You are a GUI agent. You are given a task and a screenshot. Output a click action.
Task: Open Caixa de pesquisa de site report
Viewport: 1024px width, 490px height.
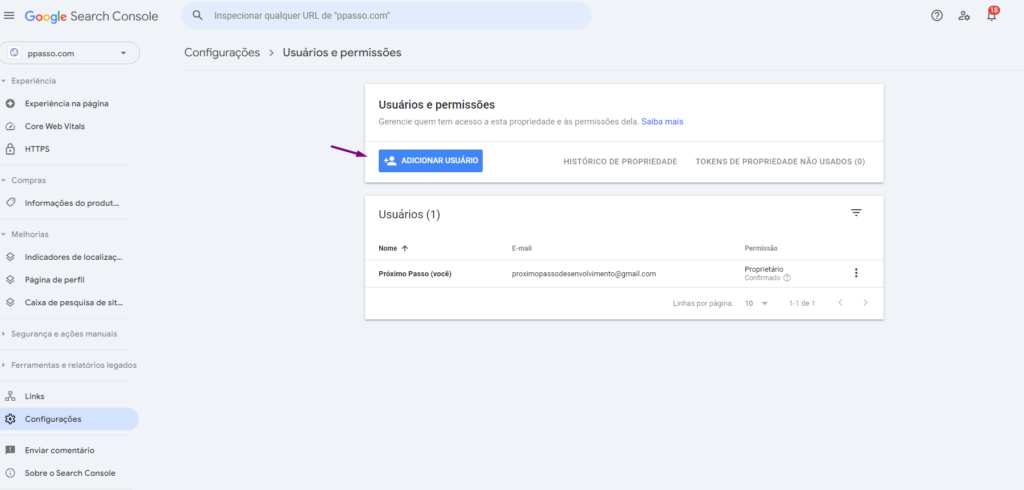click(x=74, y=302)
